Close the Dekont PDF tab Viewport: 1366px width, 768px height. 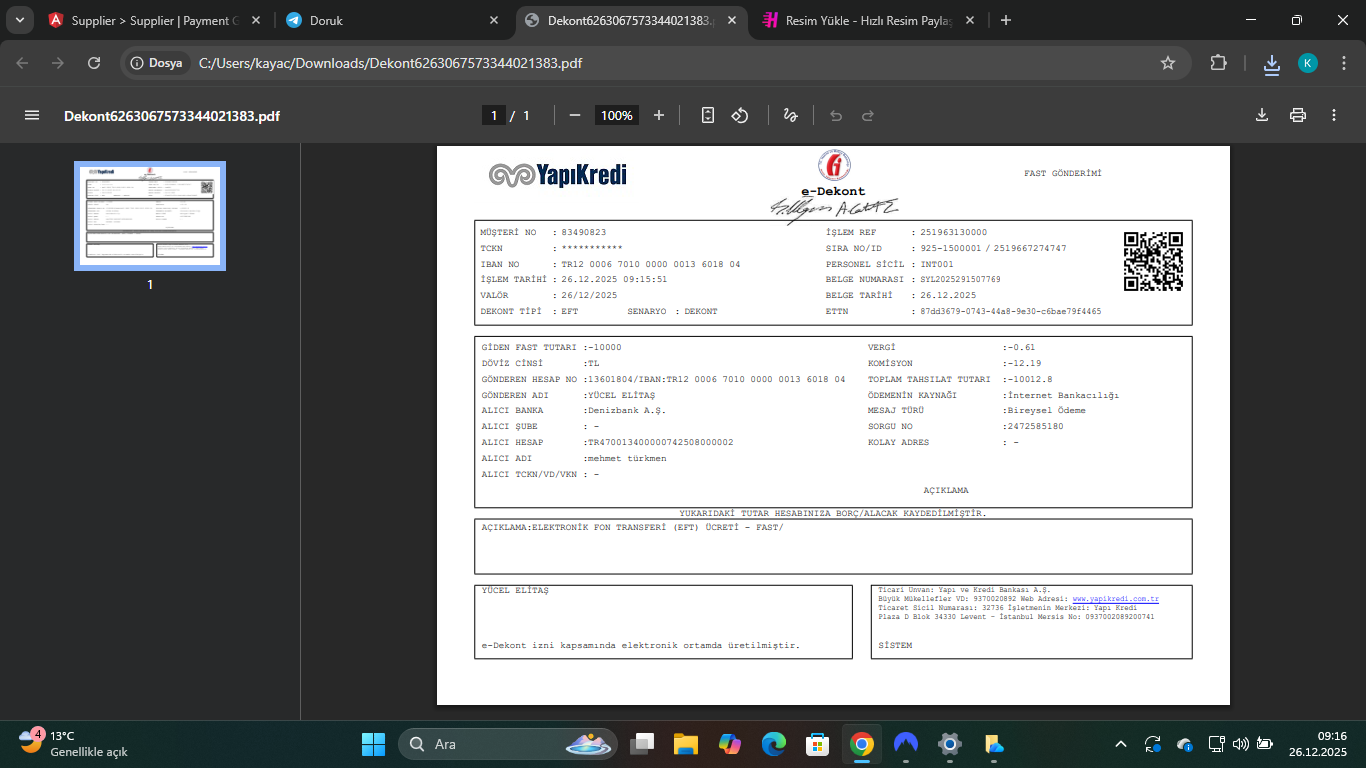coord(732,20)
